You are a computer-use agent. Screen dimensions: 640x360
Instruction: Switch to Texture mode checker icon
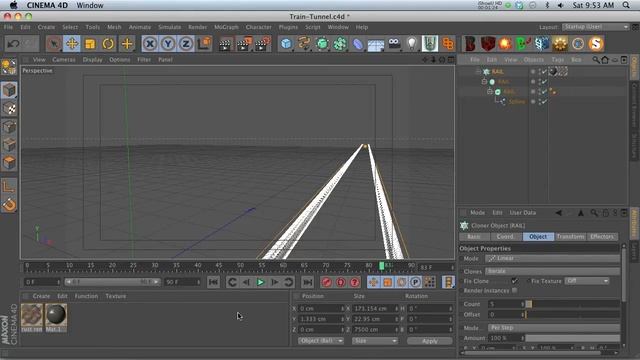point(9,109)
